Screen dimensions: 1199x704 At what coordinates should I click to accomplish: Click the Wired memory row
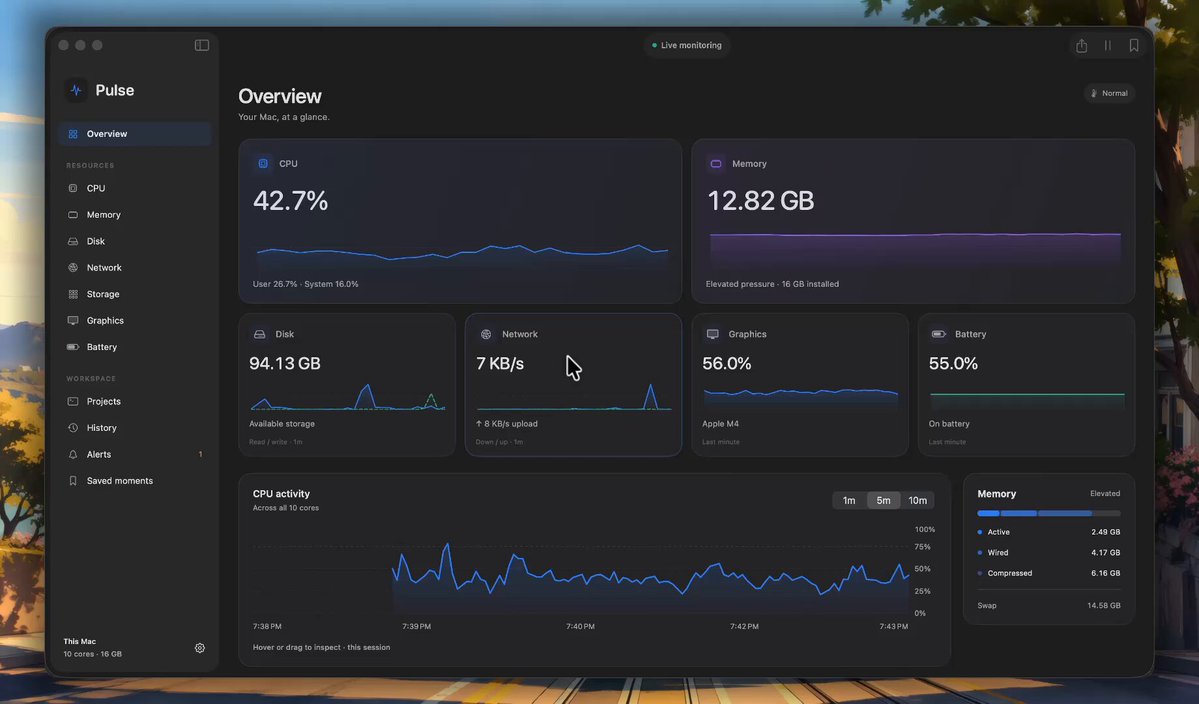1048,553
